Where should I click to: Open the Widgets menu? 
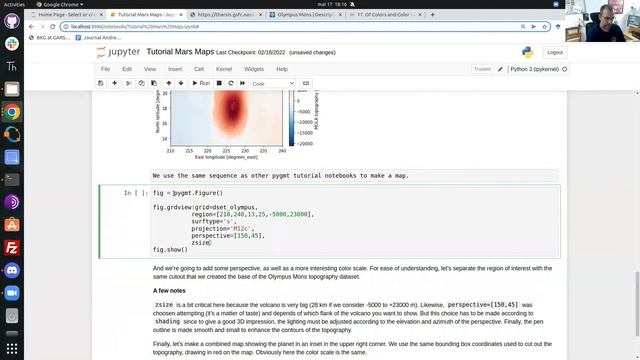tap(254, 69)
